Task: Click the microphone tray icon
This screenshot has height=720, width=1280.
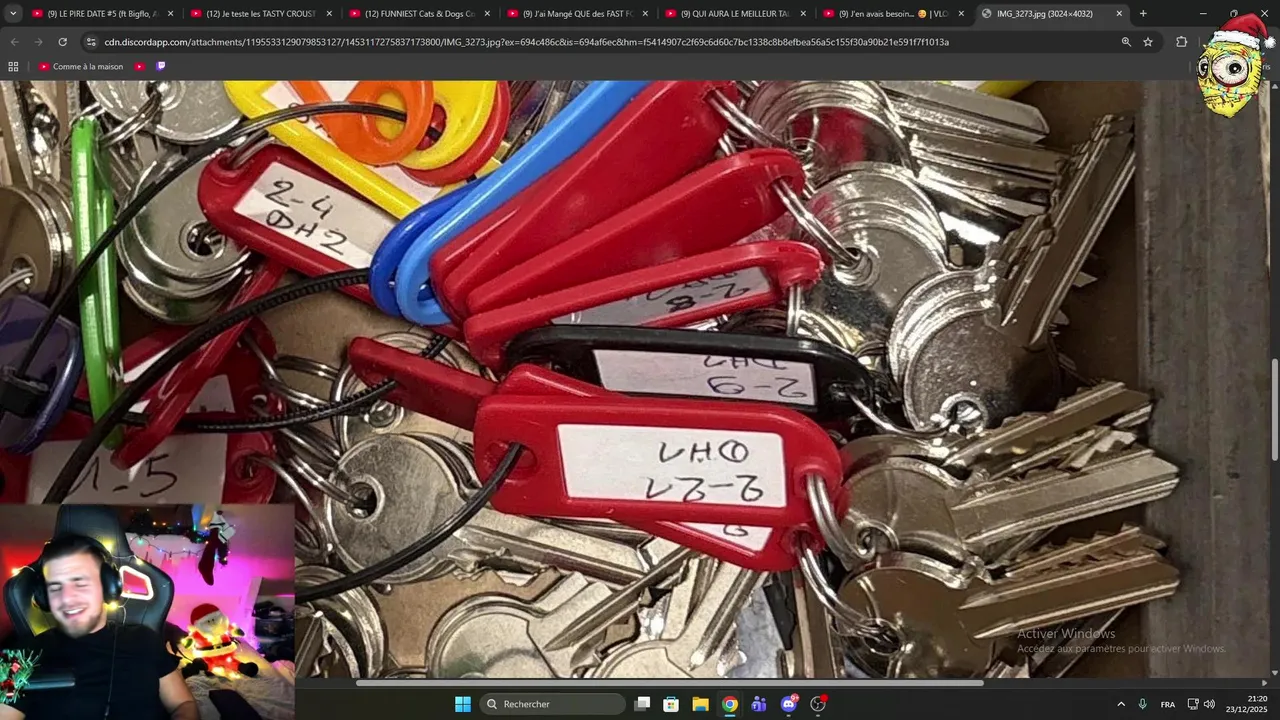Action: pyautogui.click(x=1143, y=704)
